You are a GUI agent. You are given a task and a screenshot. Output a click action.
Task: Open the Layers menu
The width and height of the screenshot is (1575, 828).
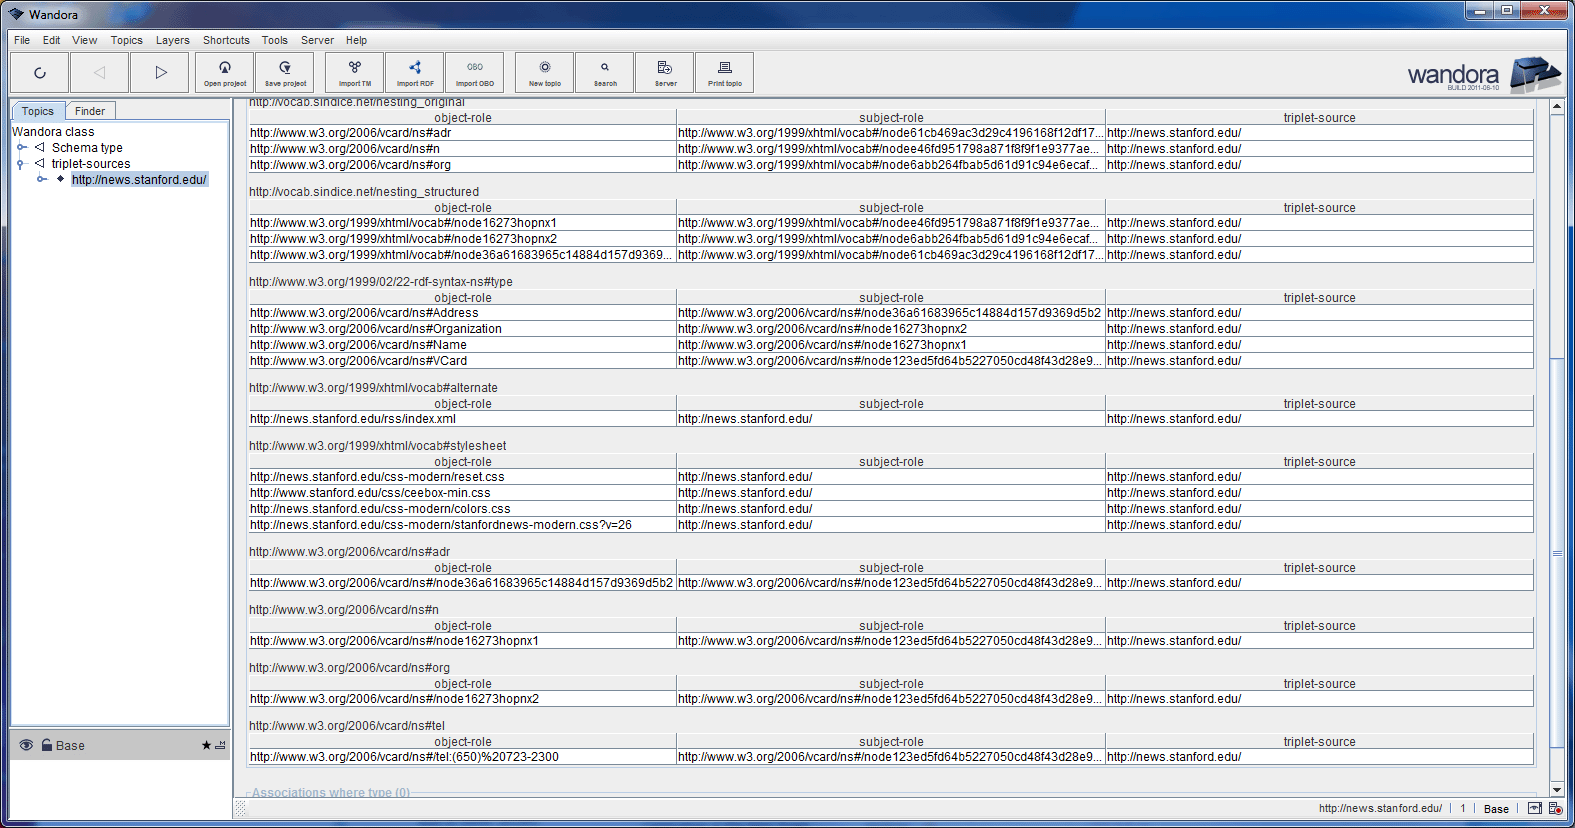(172, 40)
